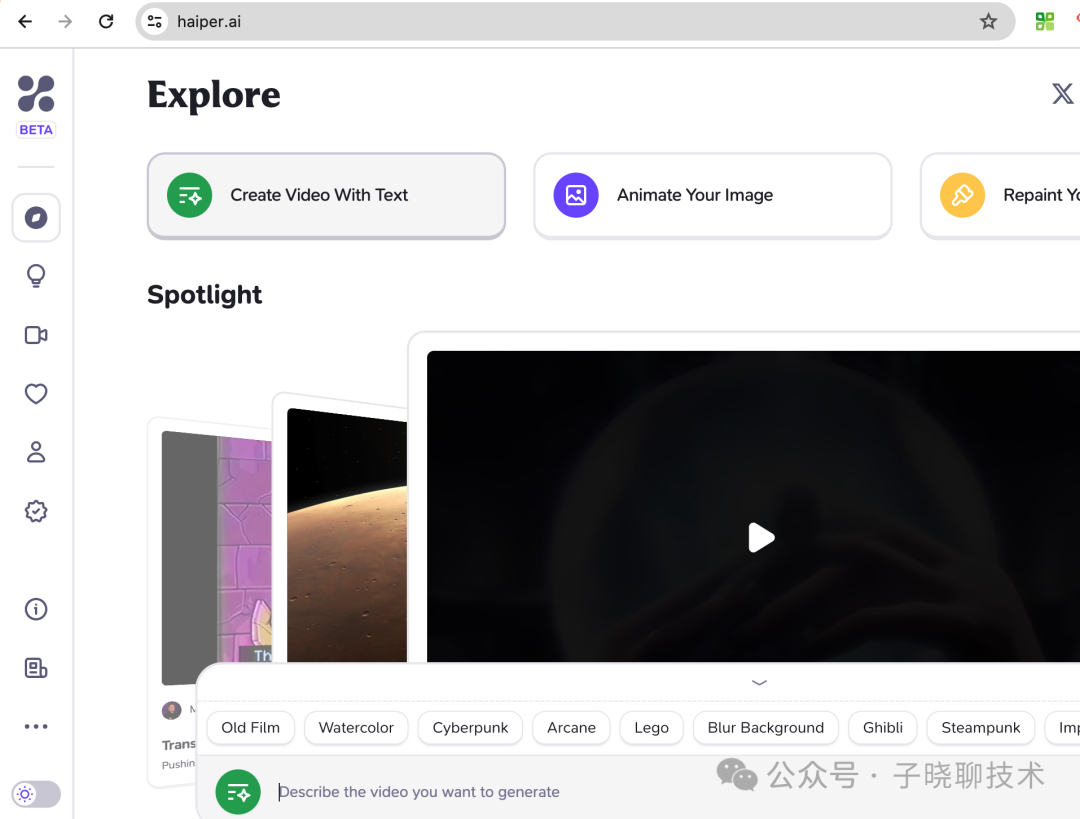The width and height of the screenshot is (1080, 819).
Task: Select the Lego style chip
Action: click(652, 728)
